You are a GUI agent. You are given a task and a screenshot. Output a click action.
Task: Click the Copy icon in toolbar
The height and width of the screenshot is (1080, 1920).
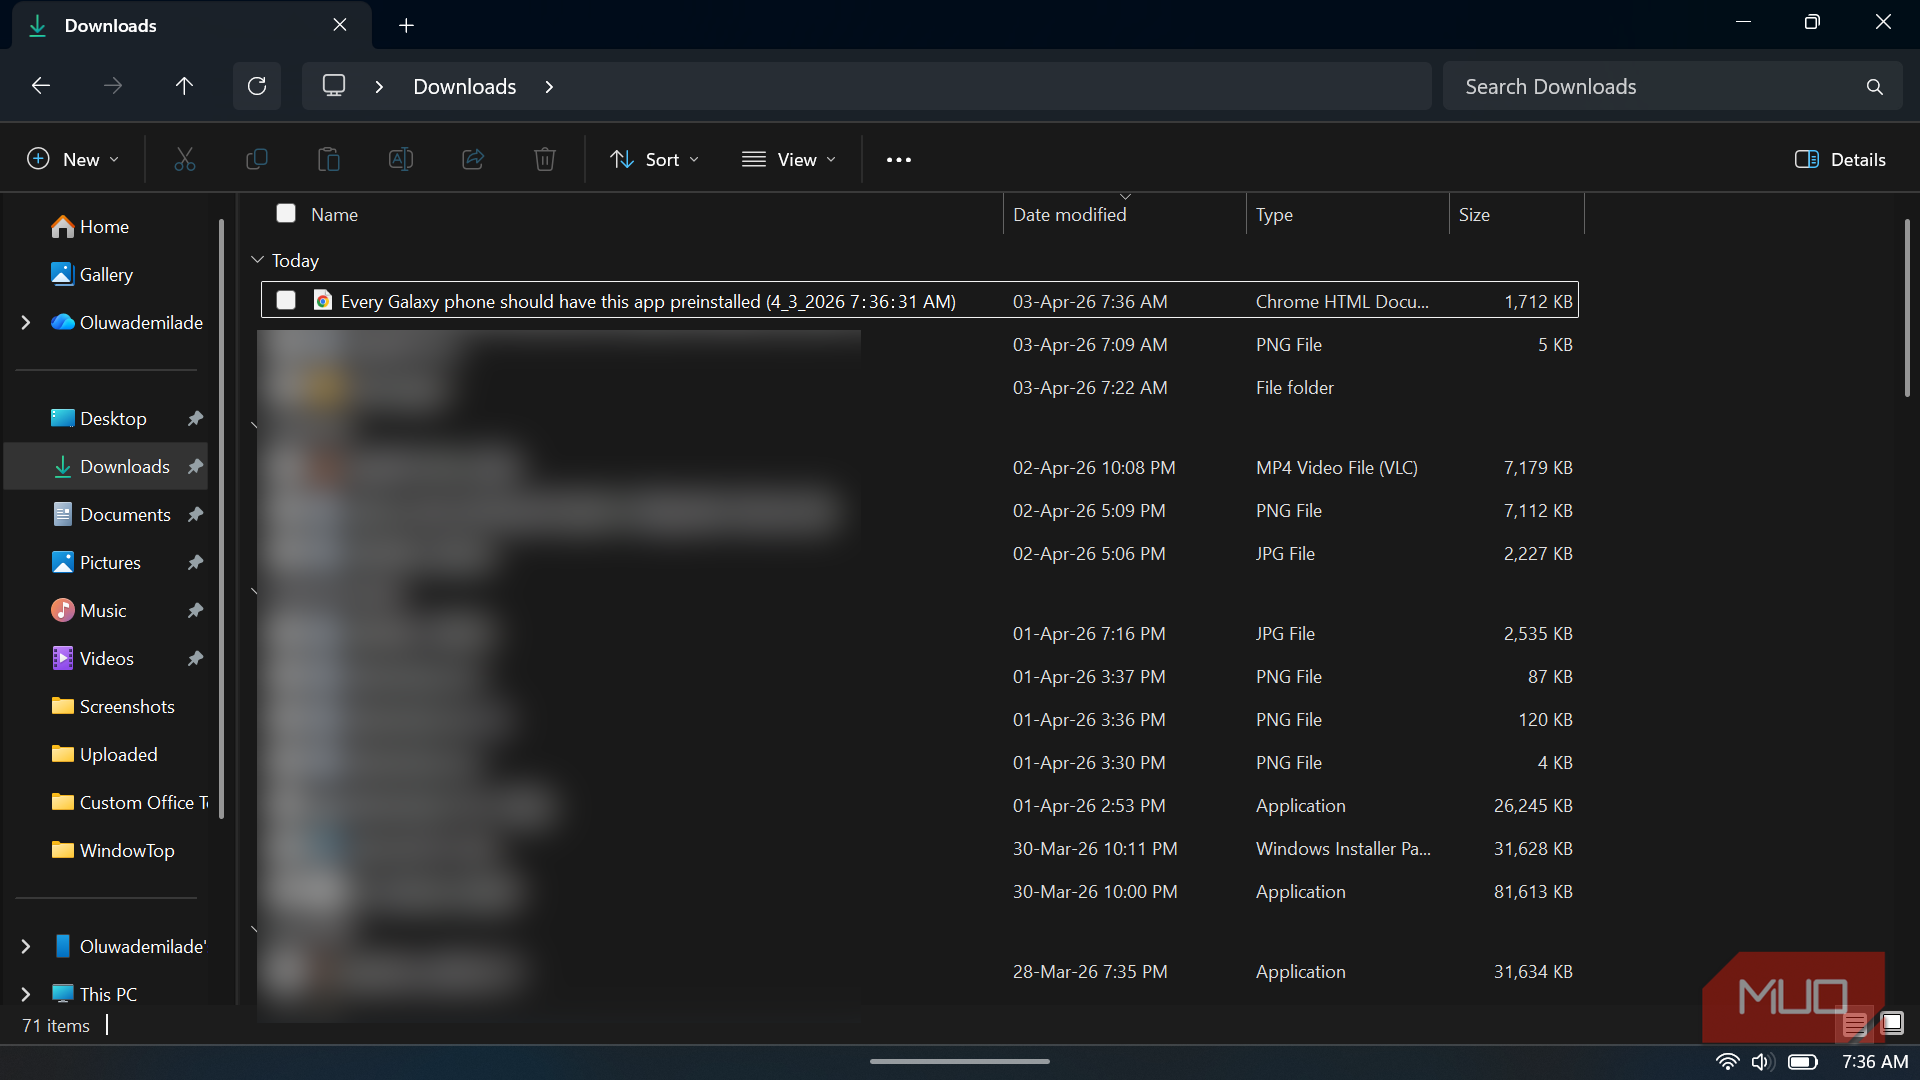257,159
